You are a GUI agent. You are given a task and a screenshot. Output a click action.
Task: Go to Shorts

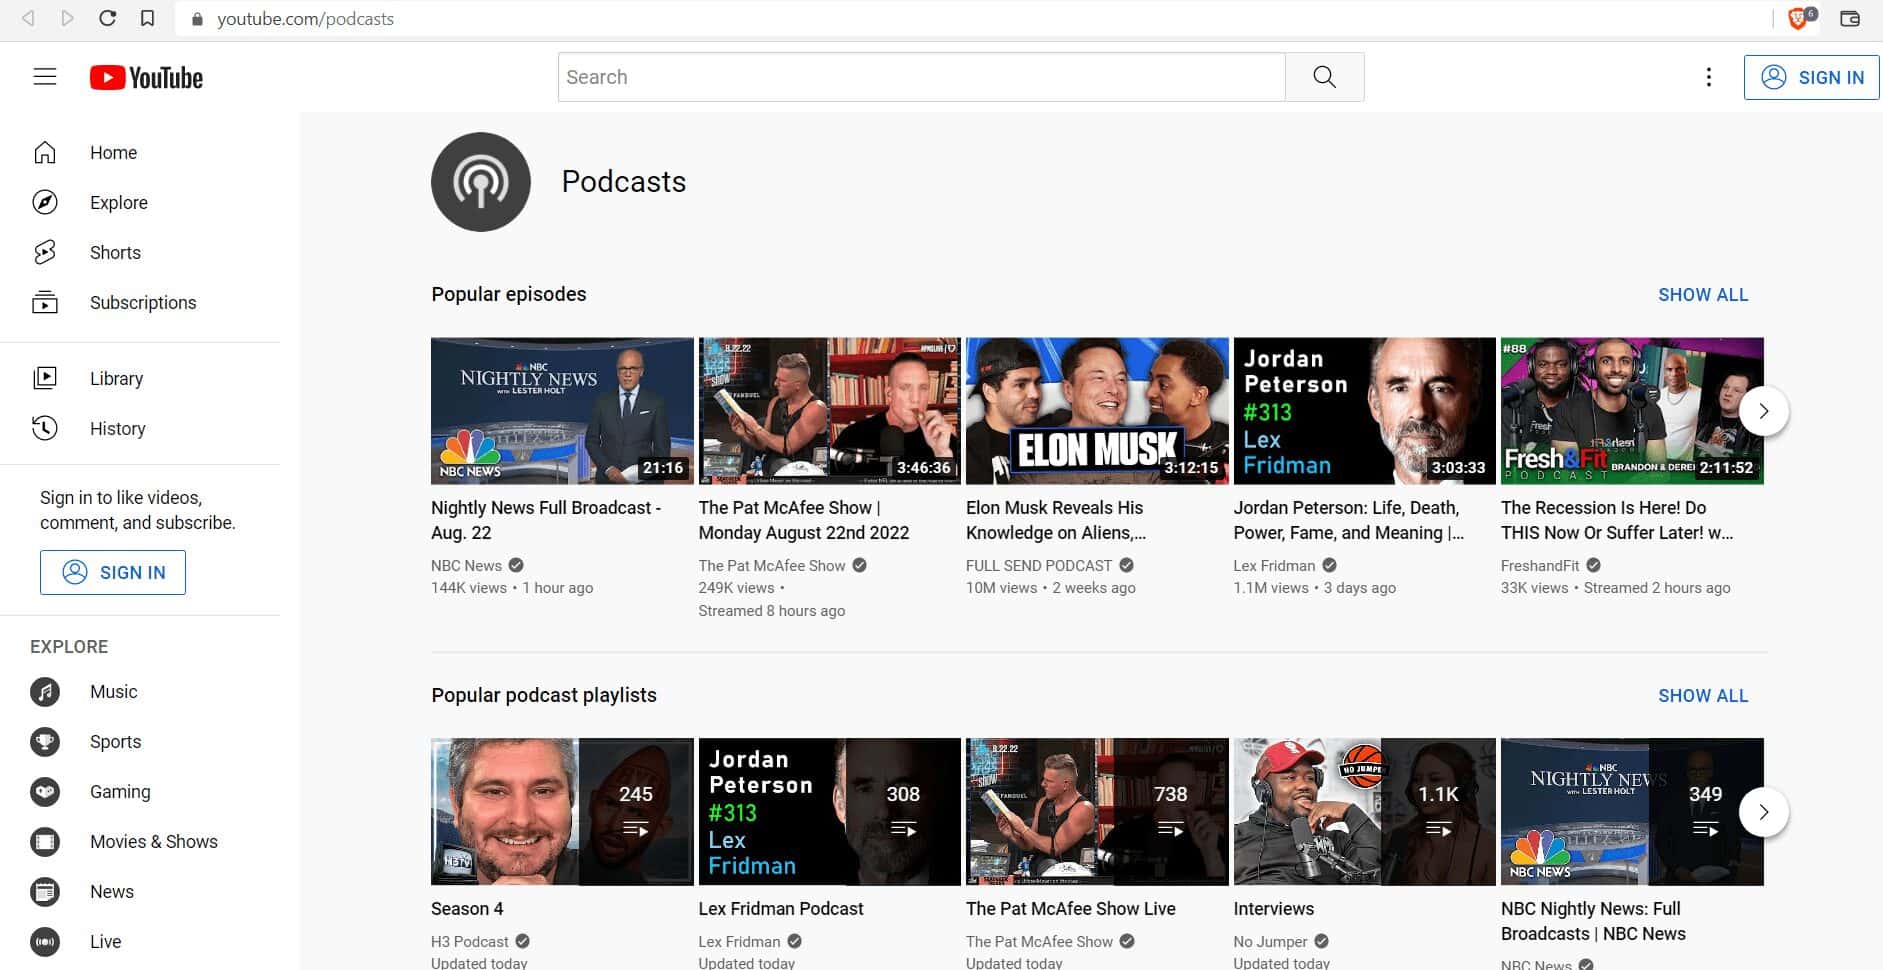click(140, 252)
